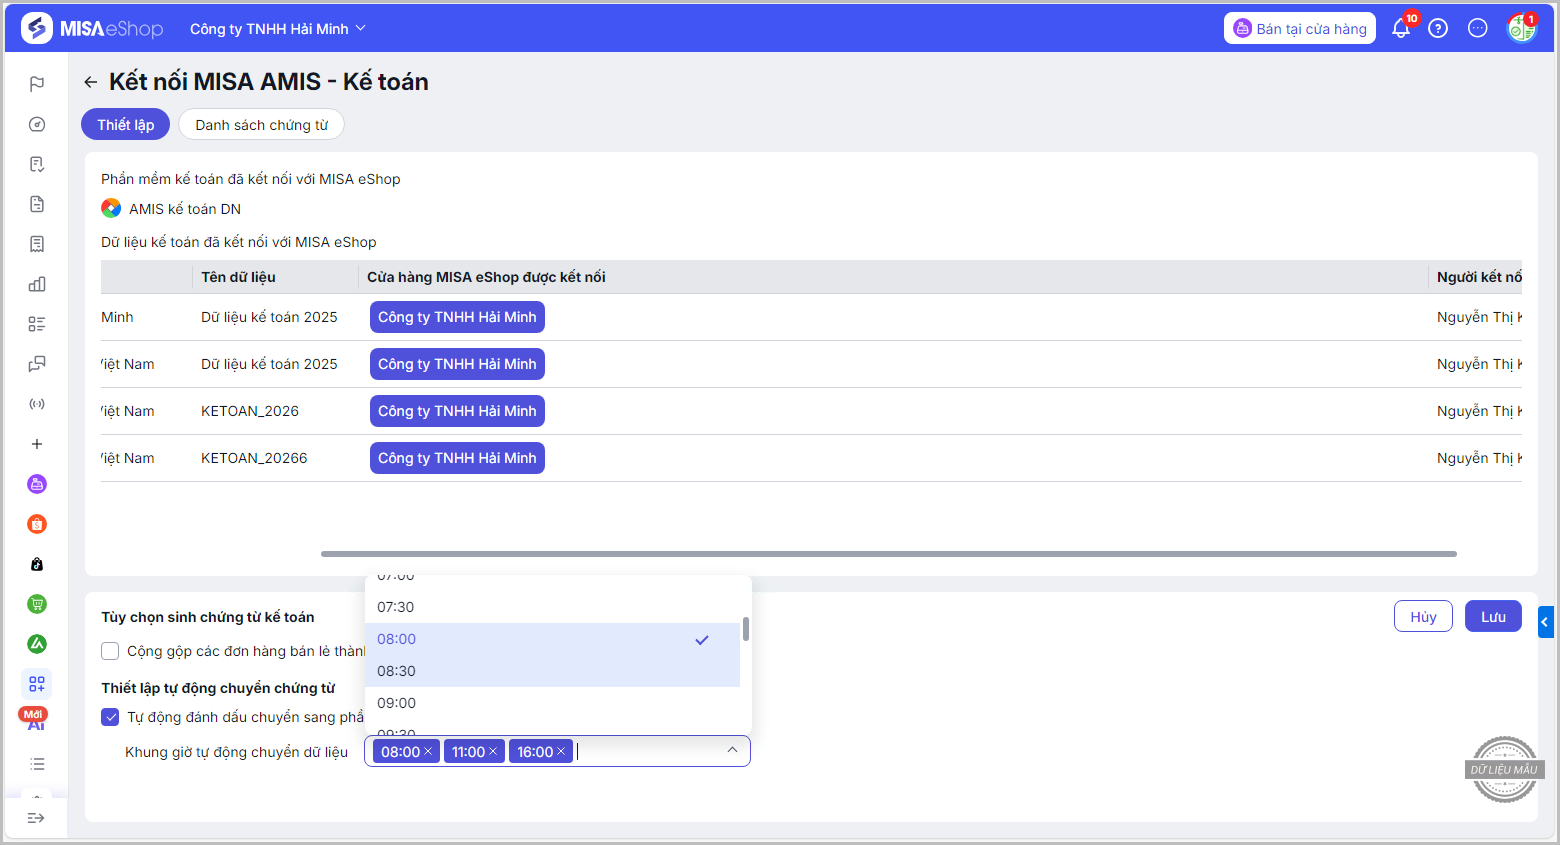The image size is (1560, 845).
Task: Collapse the time slot dropdown chevron
Action: [x=732, y=750]
